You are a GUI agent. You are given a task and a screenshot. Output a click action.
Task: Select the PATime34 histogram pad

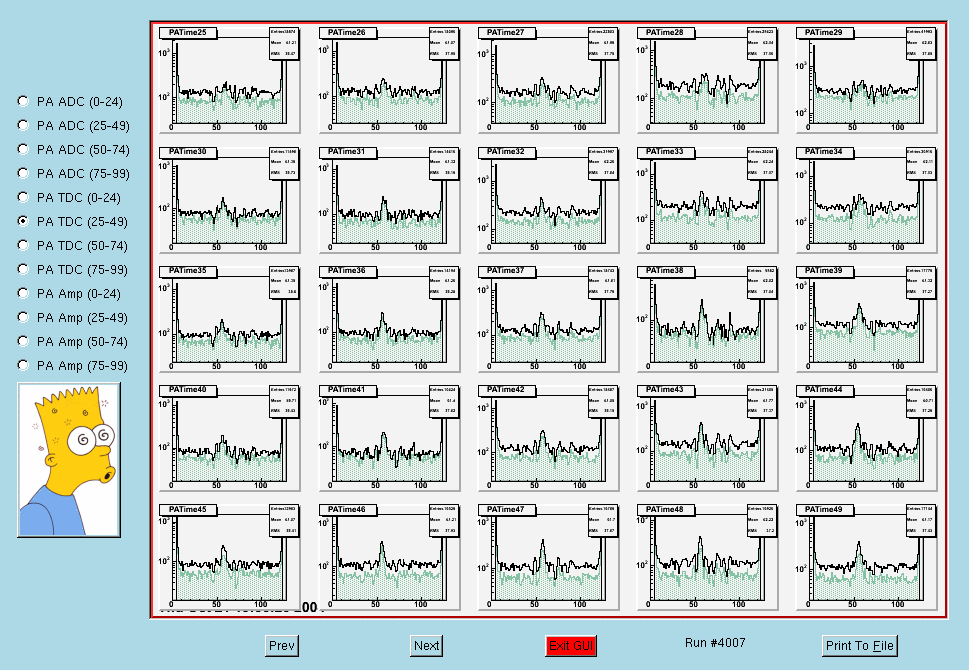point(866,200)
